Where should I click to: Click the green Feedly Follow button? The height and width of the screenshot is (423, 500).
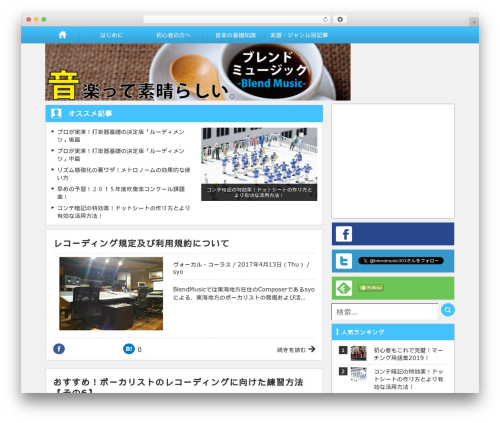371,288
